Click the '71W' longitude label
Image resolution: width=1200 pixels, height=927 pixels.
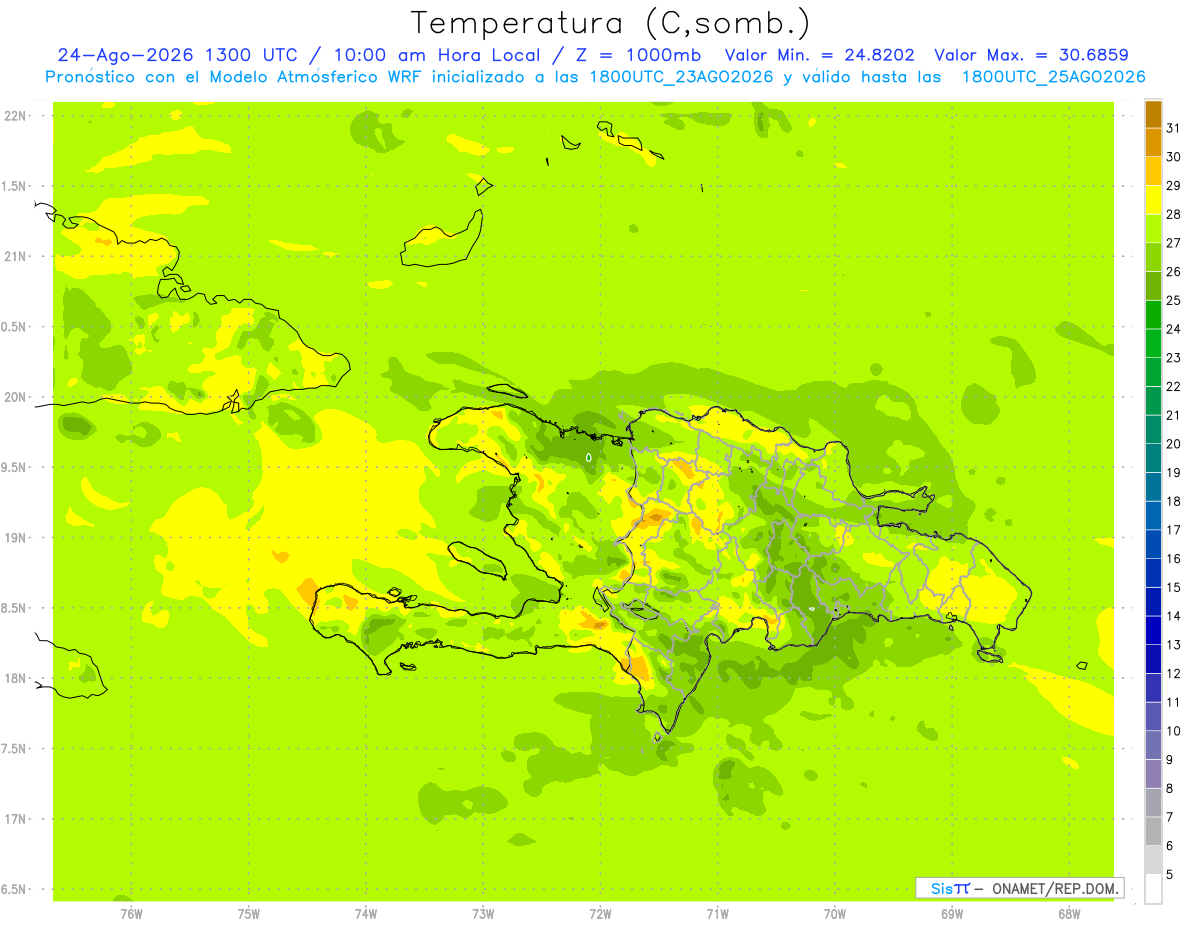click(718, 913)
